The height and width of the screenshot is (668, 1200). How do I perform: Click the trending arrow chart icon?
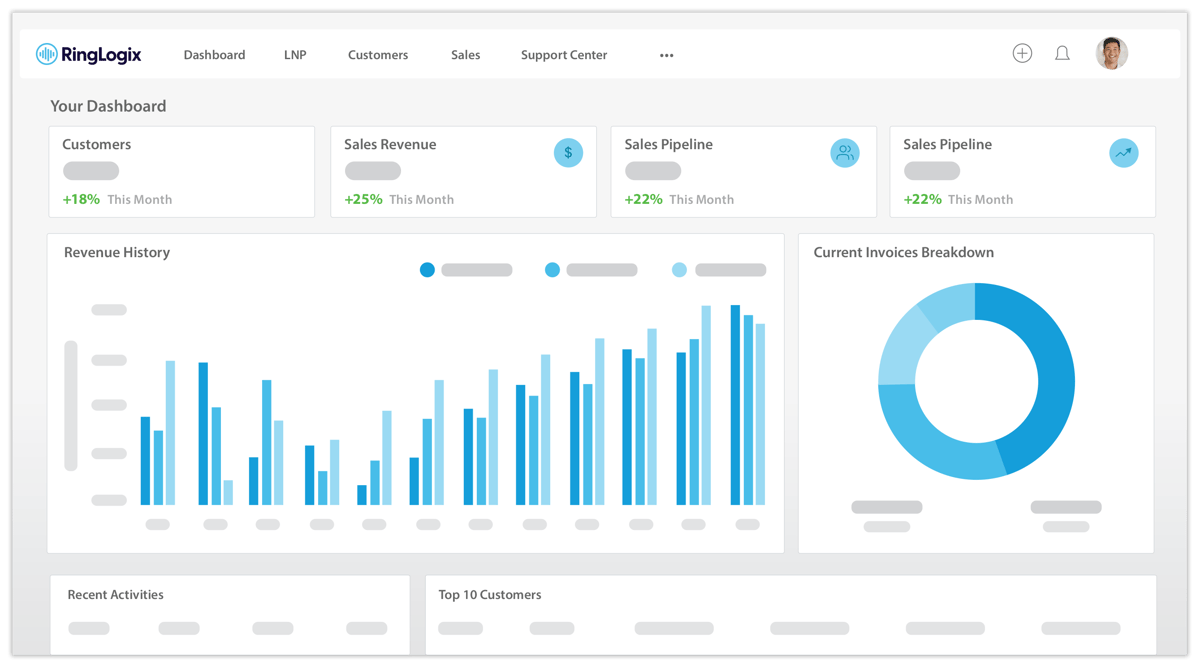pyautogui.click(x=1124, y=153)
